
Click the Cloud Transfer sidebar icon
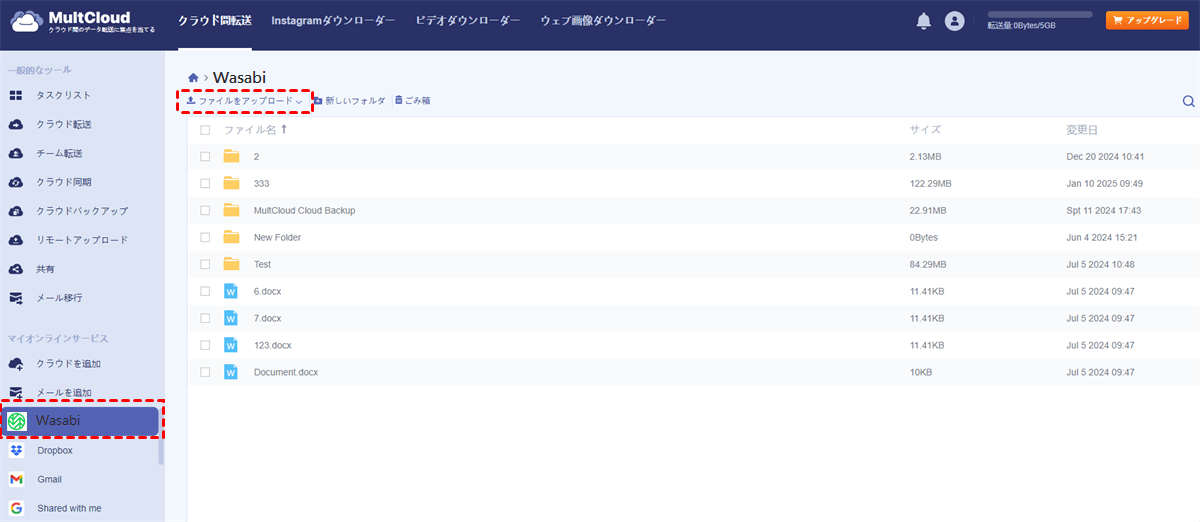click(16, 125)
